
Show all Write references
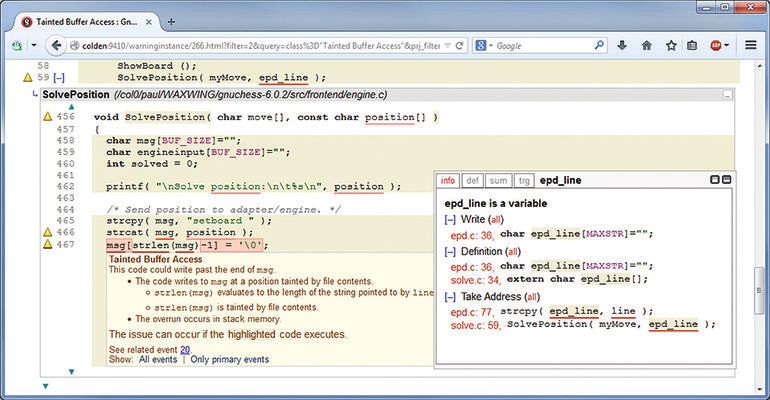[x=495, y=220]
